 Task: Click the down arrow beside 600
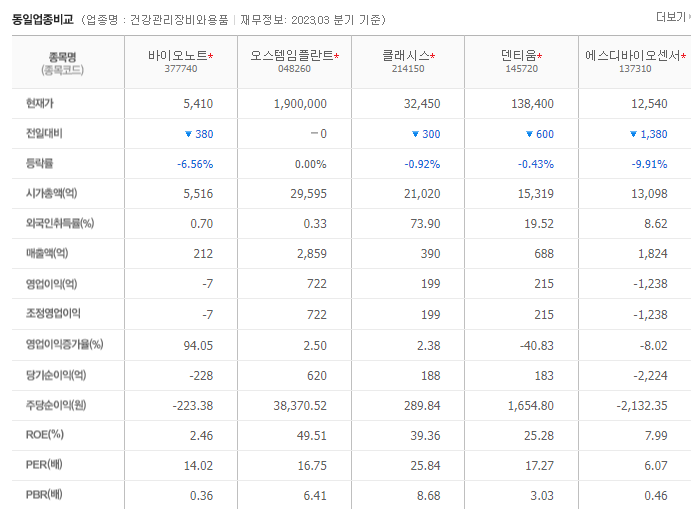point(529,134)
